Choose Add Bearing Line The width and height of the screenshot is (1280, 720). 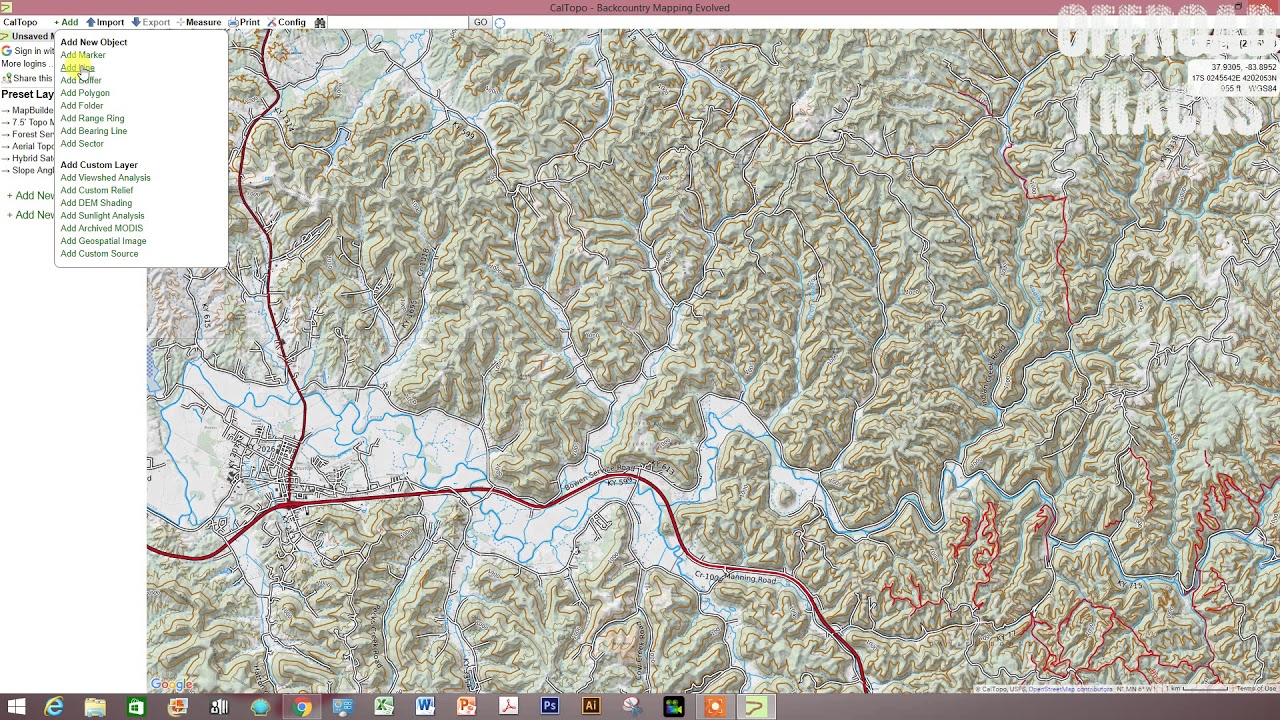[x=94, y=131]
